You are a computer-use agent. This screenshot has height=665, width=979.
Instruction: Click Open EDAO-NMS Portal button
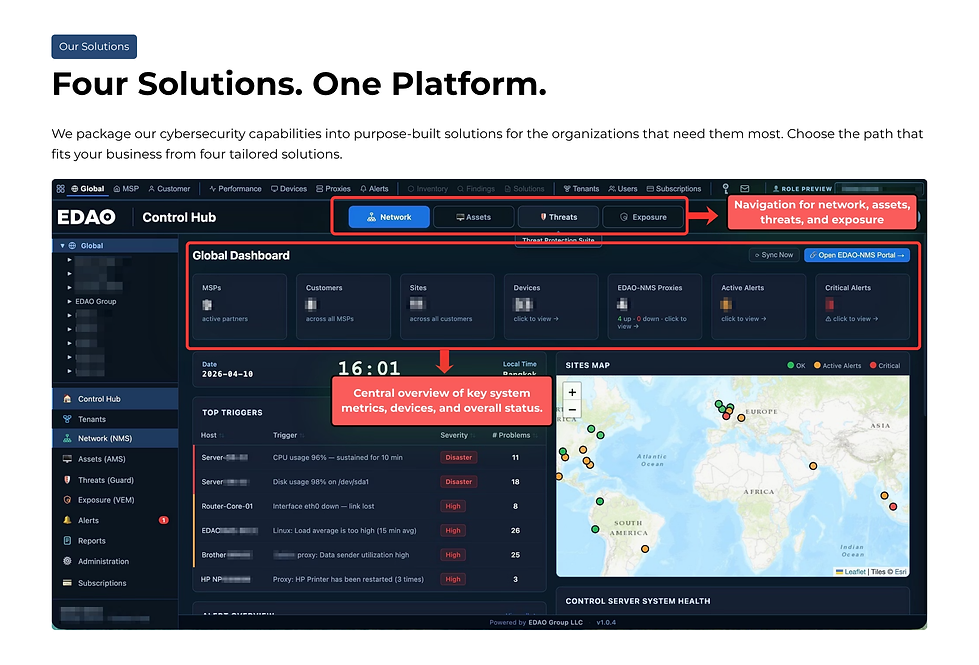(857, 255)
